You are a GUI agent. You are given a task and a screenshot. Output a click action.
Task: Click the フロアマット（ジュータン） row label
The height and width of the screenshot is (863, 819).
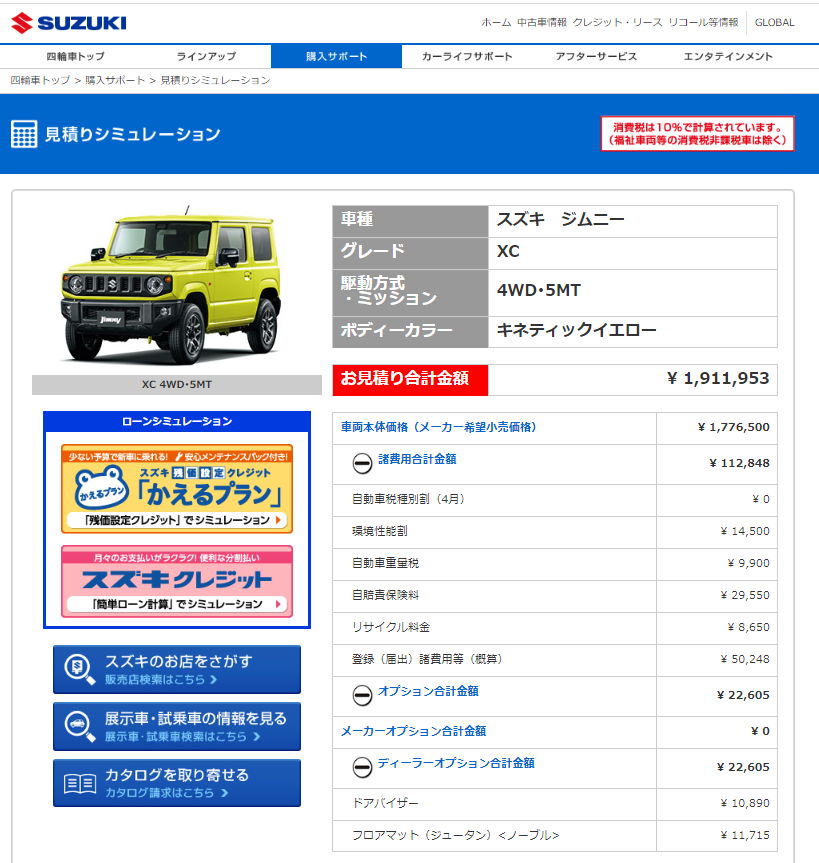pyautogui.click(x=455, y=835)
